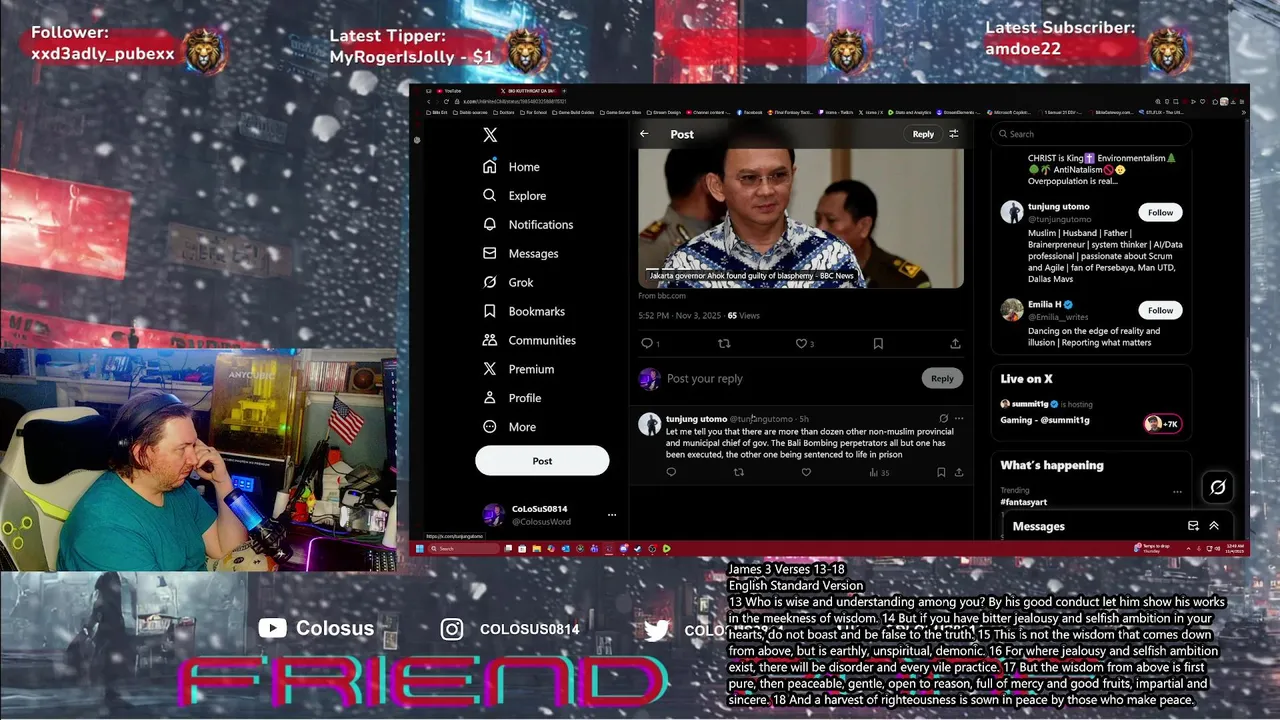This screenshot has width=1280, height=720.
Task: Click the floating Grok button
Action: (x=1217, y=487)
